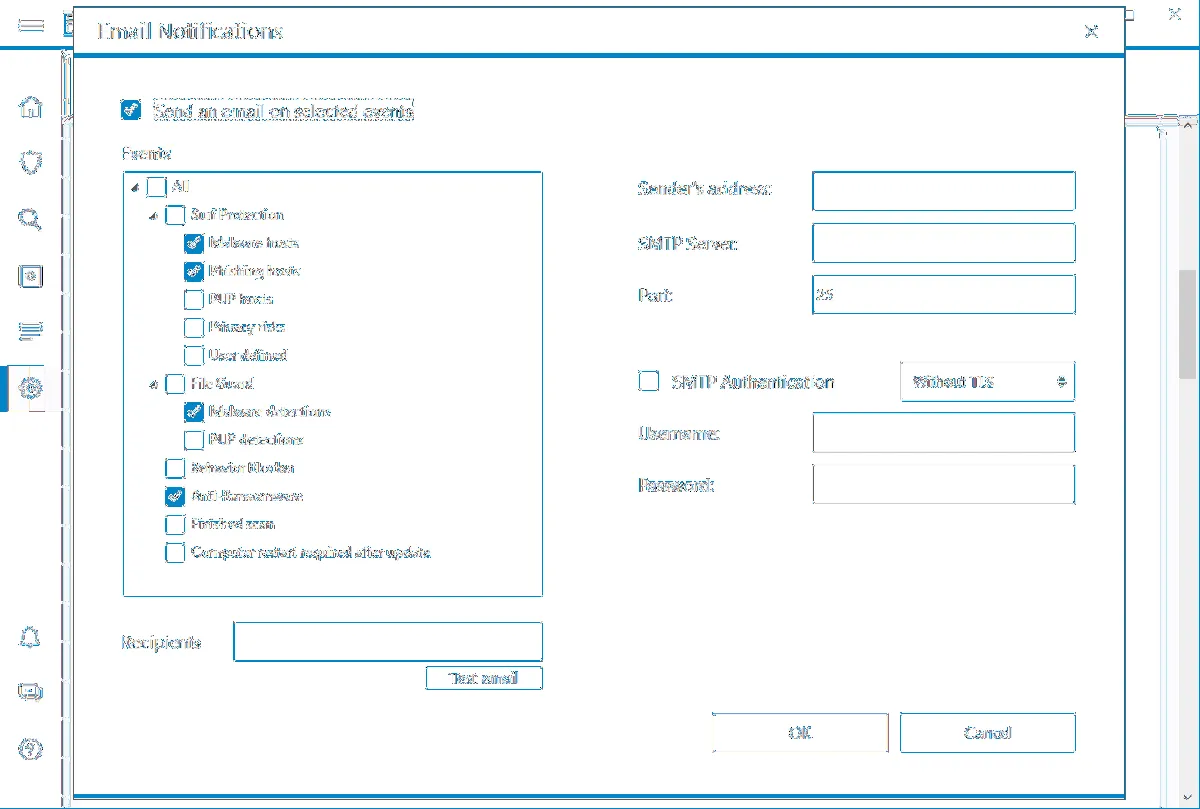Click the Sender's address input field
Screen dimensions: 1200x809
944,191
